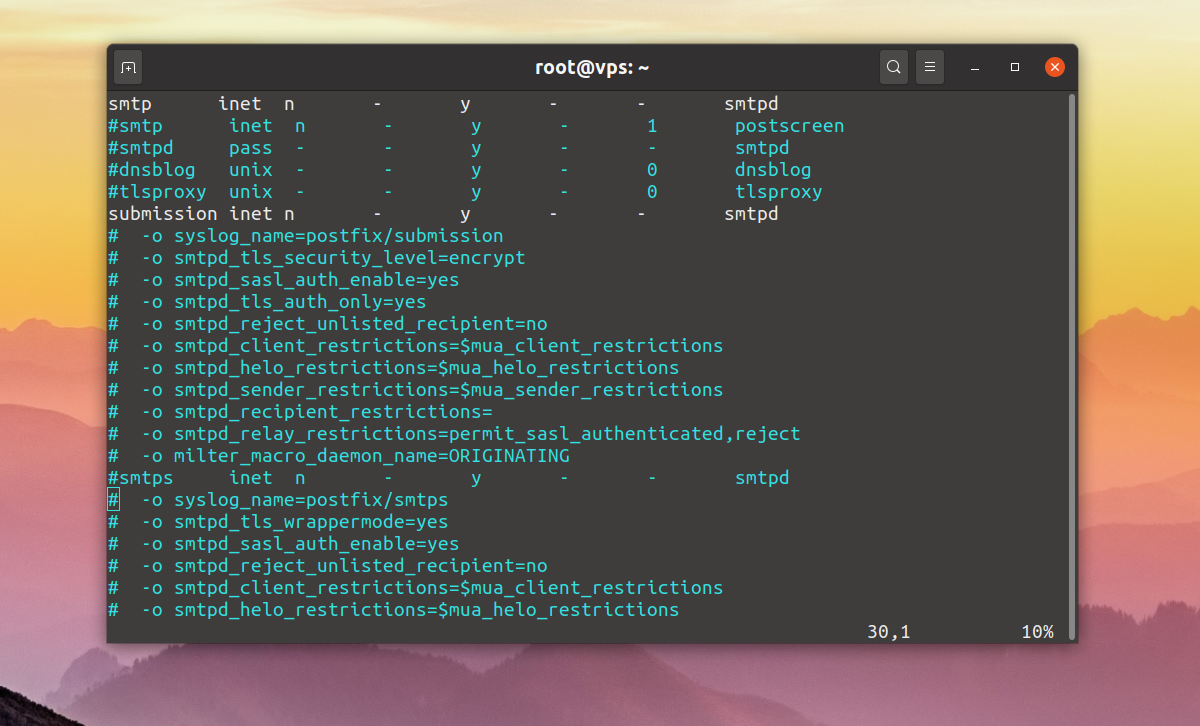Click the word submission

point(163,214)
